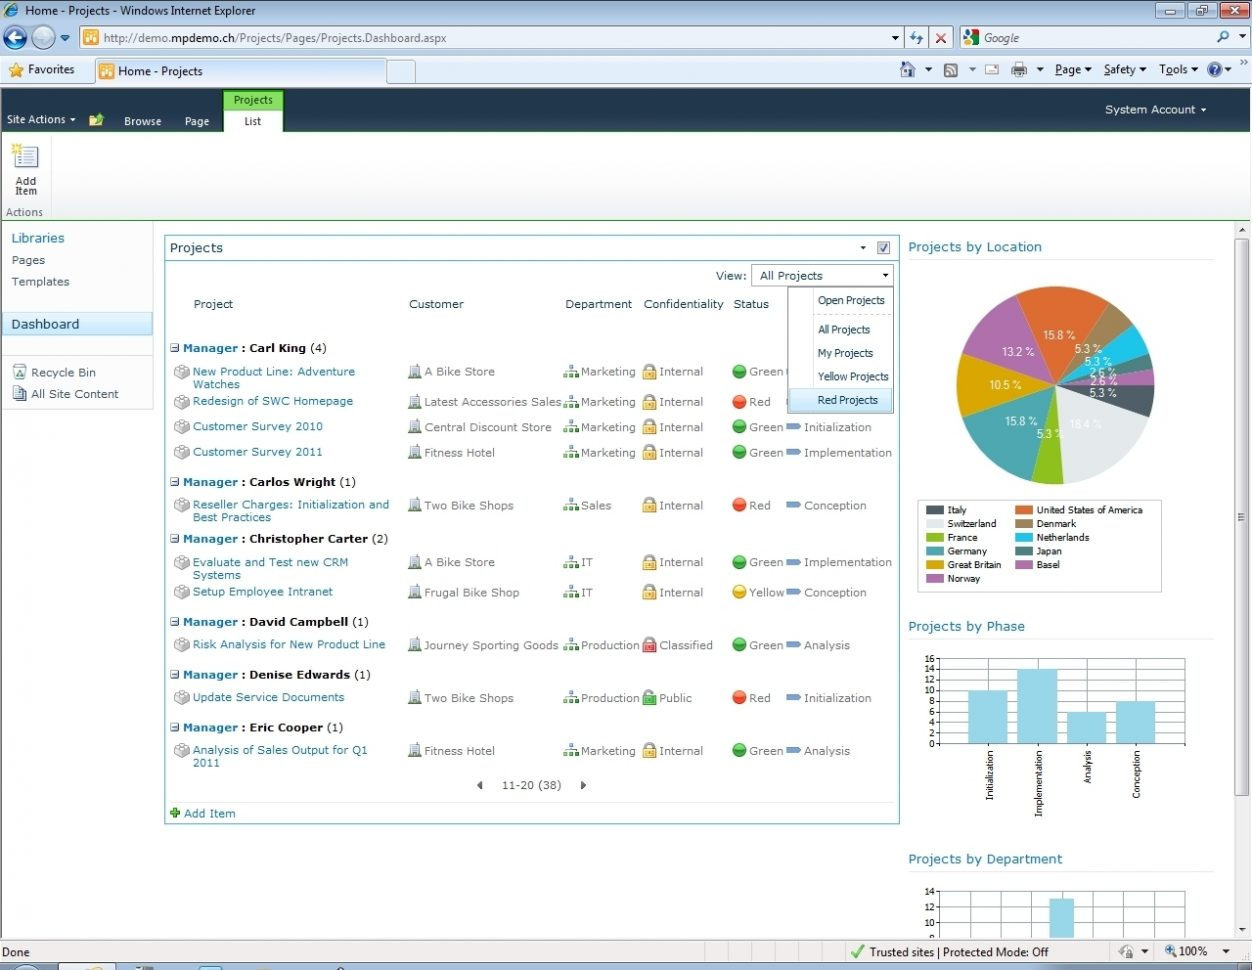Open the Reseller Charges project link
Viewport: 1252px width, 970px height.
[x=290, y=505]
